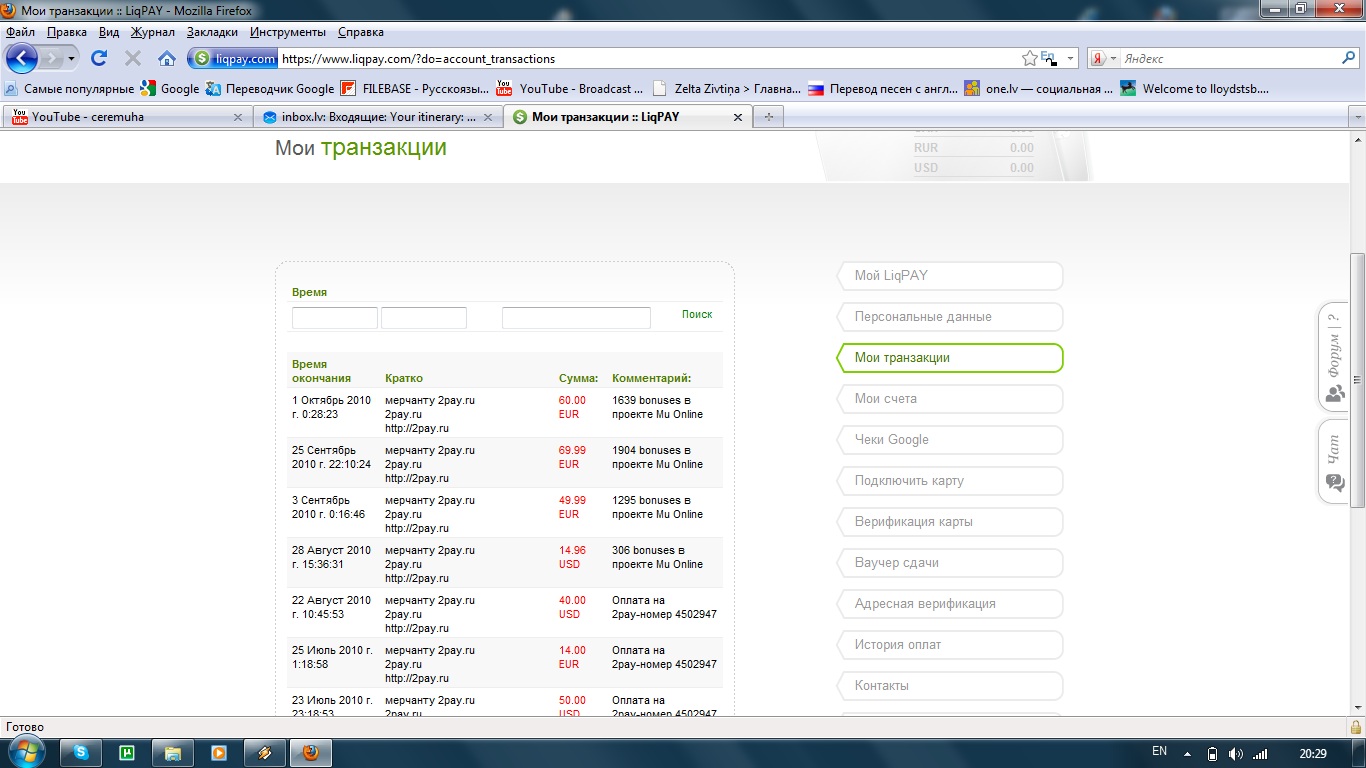Open Zelta Zivtiņa bookmark
1366x768 pixels.
click(x=727, y=88)
